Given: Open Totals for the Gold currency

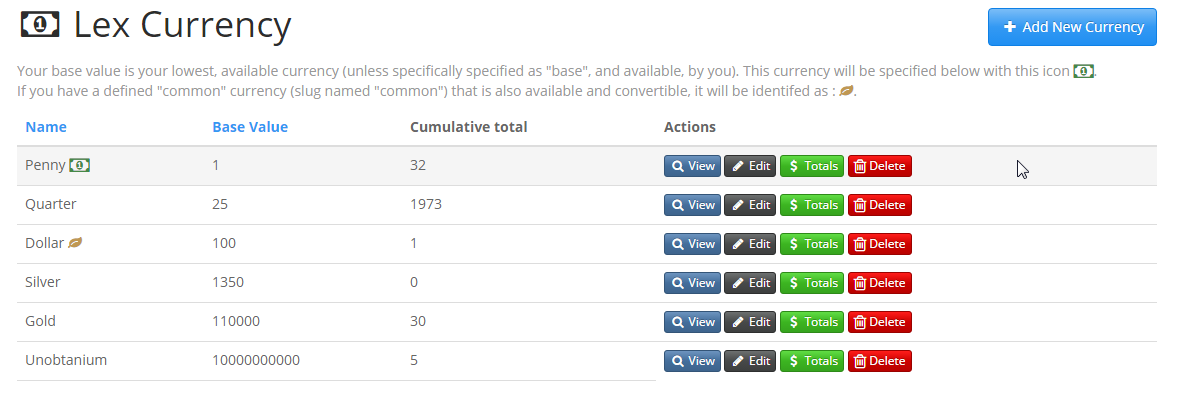Looking at the screenshot, I should pyautogui.click(x=812, y=322).
